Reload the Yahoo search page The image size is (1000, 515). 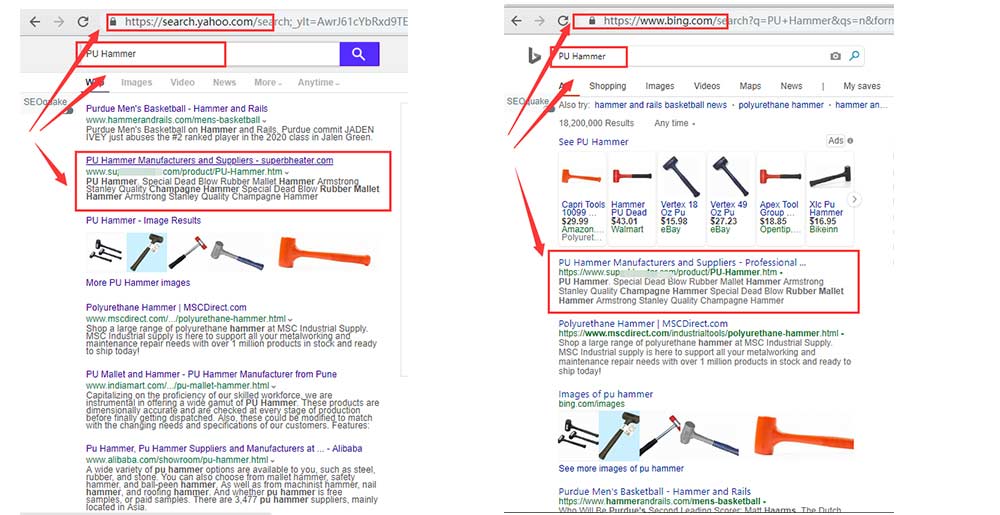click(x=83, y=22)
